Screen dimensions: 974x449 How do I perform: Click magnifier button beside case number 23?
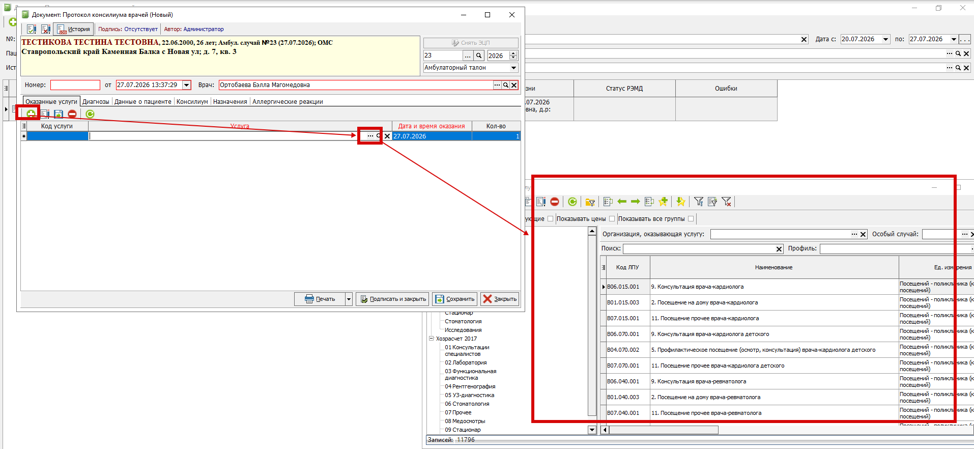coord(478,55)
